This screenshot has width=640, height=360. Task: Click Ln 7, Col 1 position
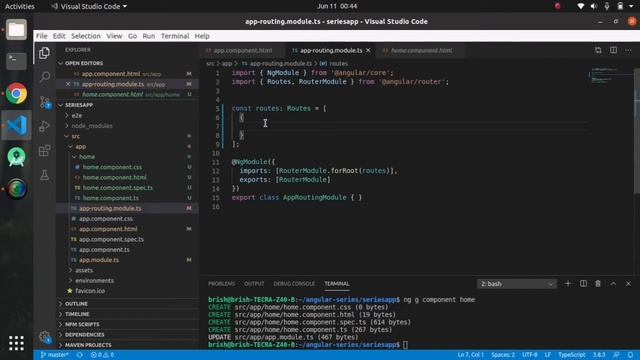470,355
